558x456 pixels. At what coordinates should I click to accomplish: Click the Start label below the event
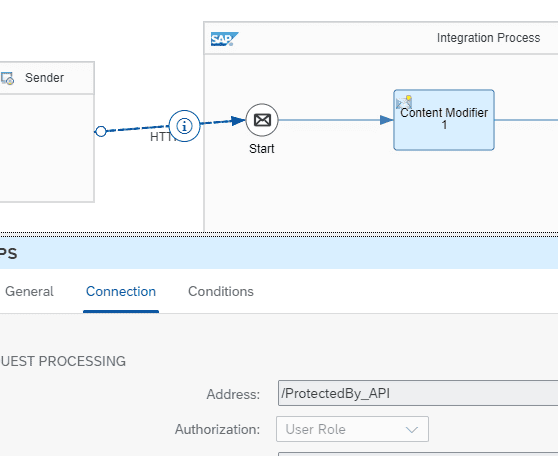click(x=262, y=148)
